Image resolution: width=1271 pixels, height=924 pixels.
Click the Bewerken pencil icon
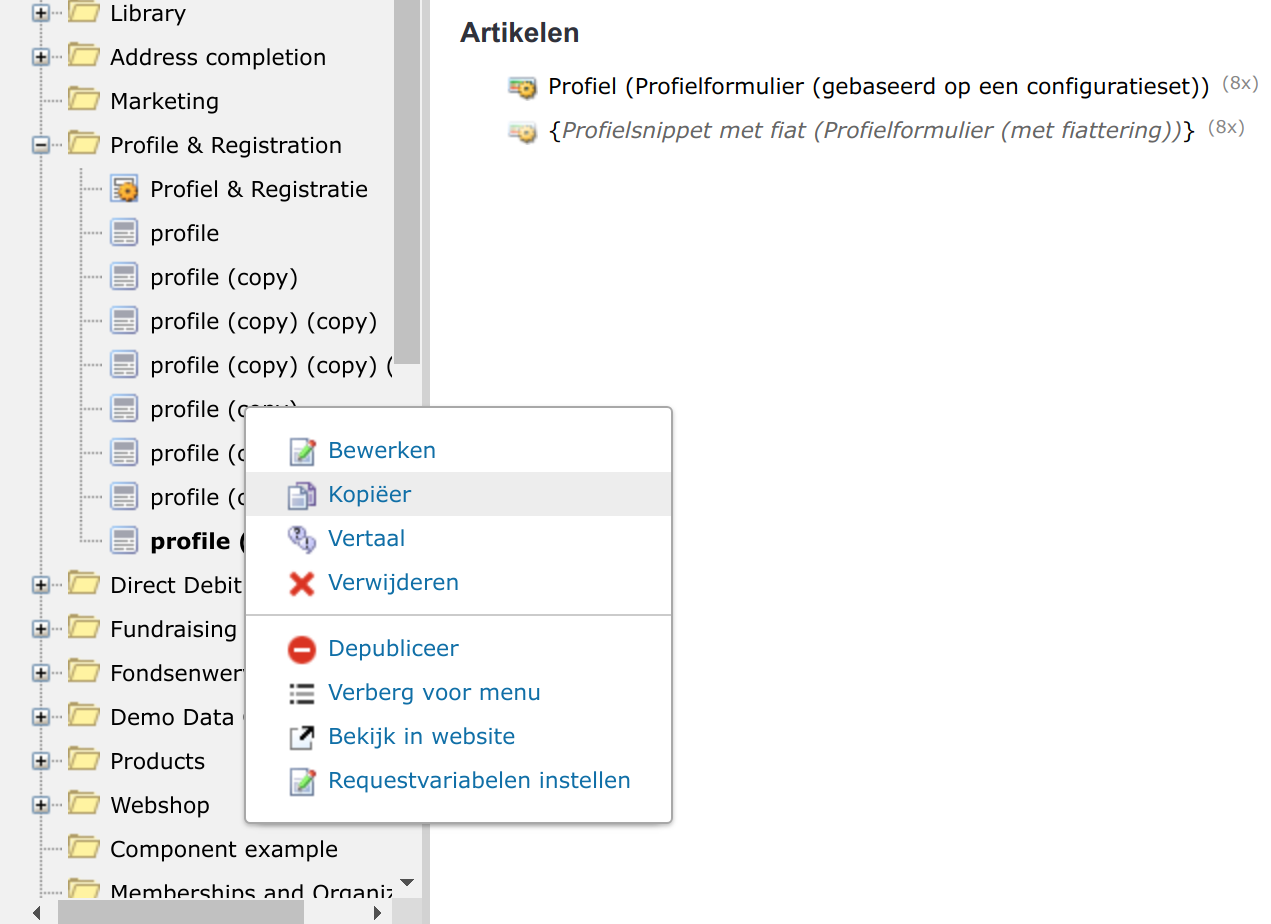pos(302,451)
